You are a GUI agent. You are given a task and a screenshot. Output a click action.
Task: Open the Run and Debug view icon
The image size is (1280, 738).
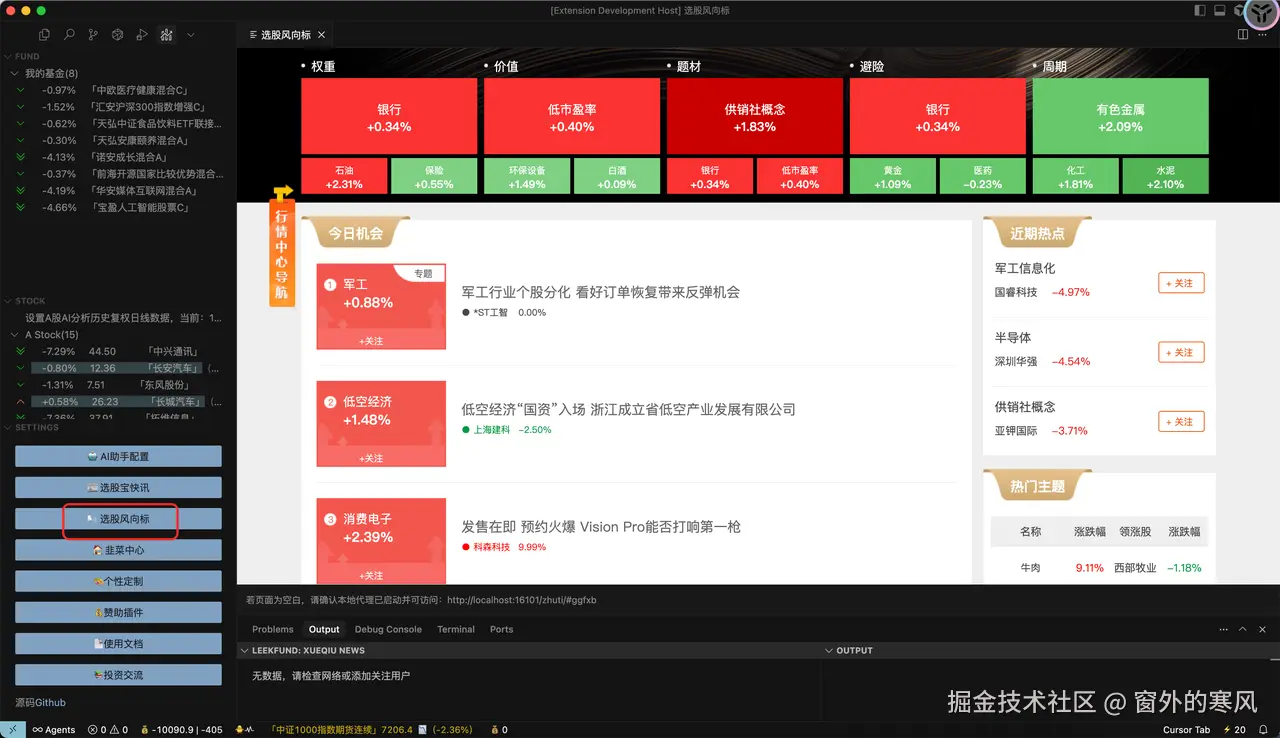144,33
